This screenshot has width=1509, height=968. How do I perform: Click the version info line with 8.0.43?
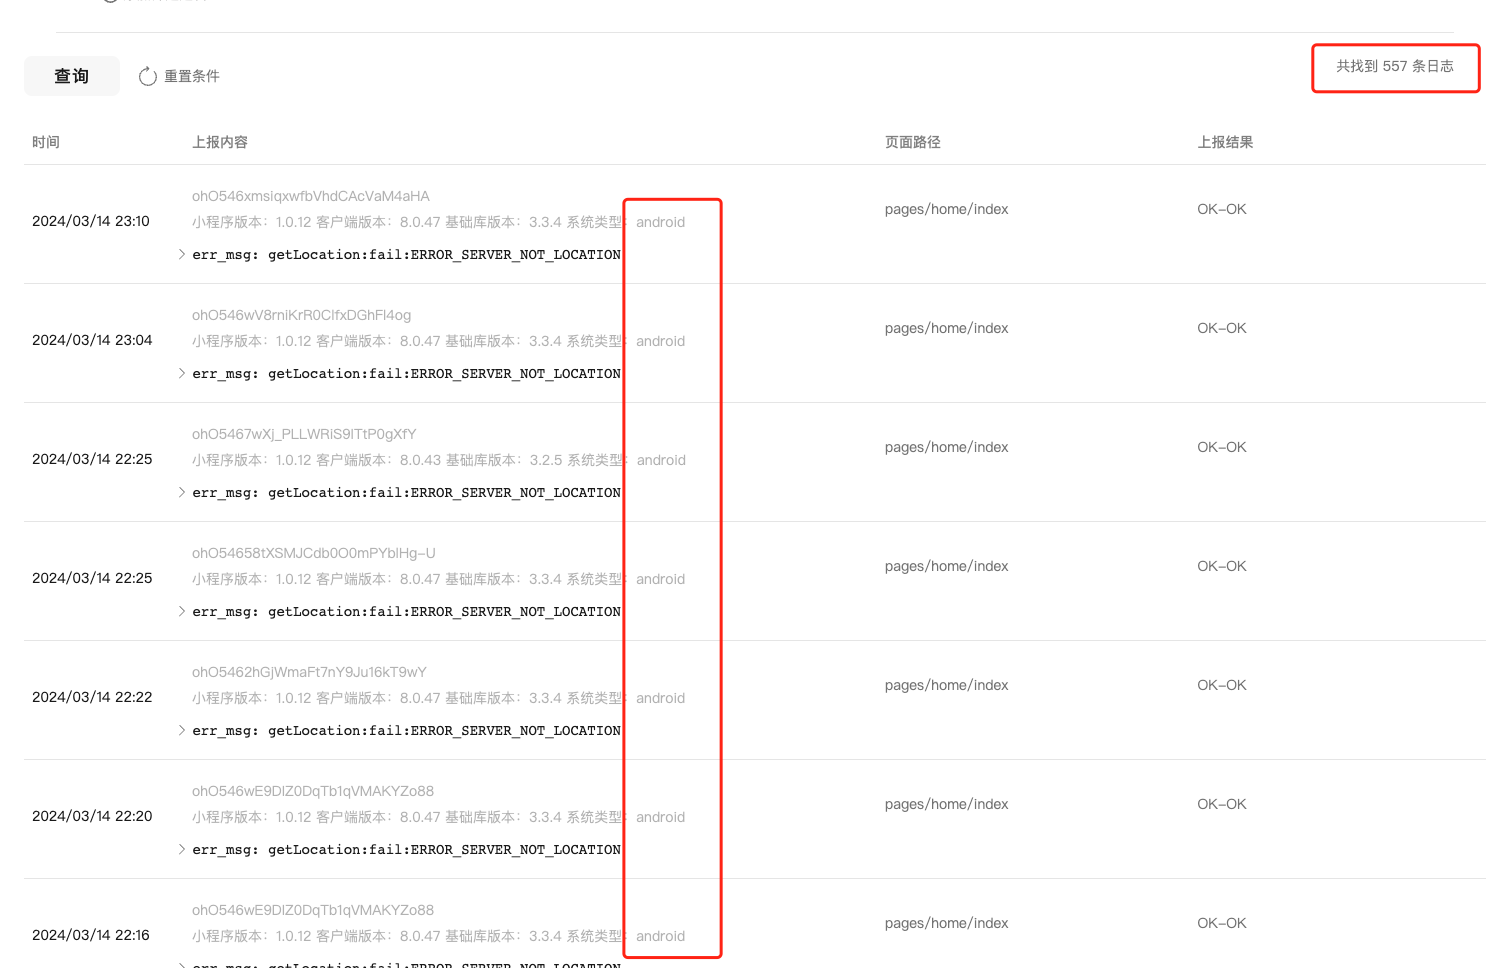coord(439,460)
